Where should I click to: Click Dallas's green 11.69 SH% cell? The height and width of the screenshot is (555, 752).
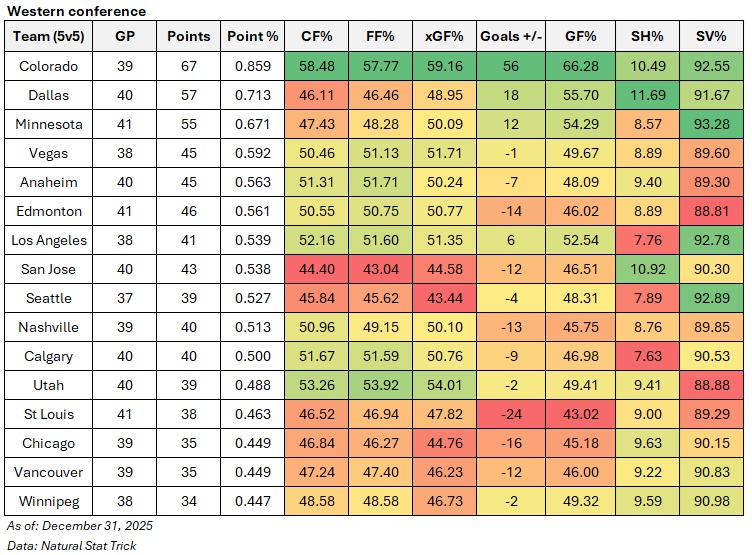click(646, 95)
